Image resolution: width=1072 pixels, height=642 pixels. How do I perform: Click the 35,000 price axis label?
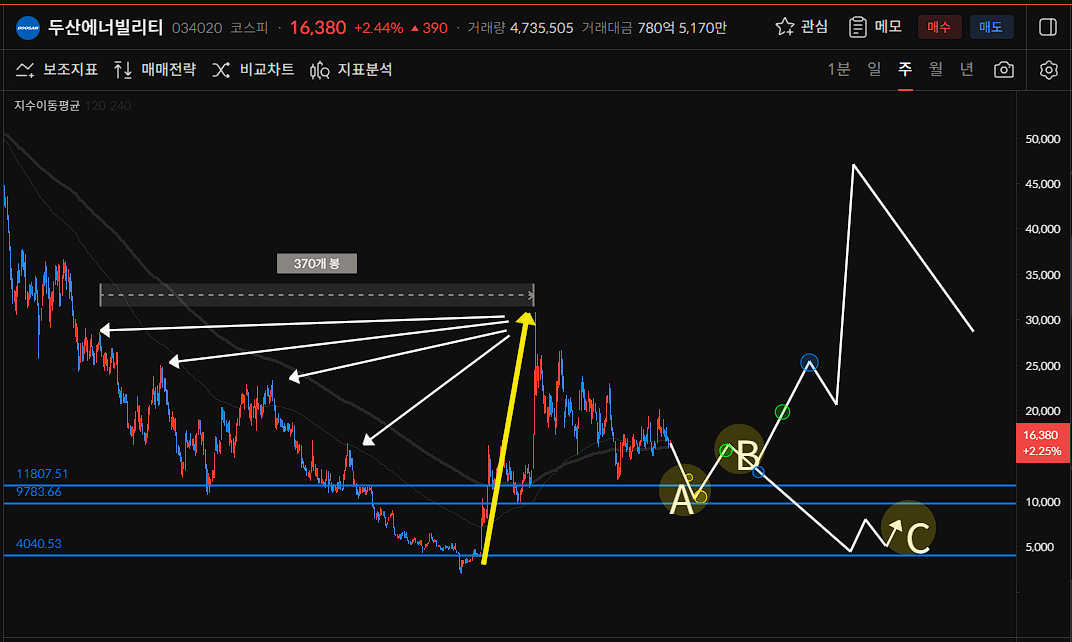point(1043,275)
